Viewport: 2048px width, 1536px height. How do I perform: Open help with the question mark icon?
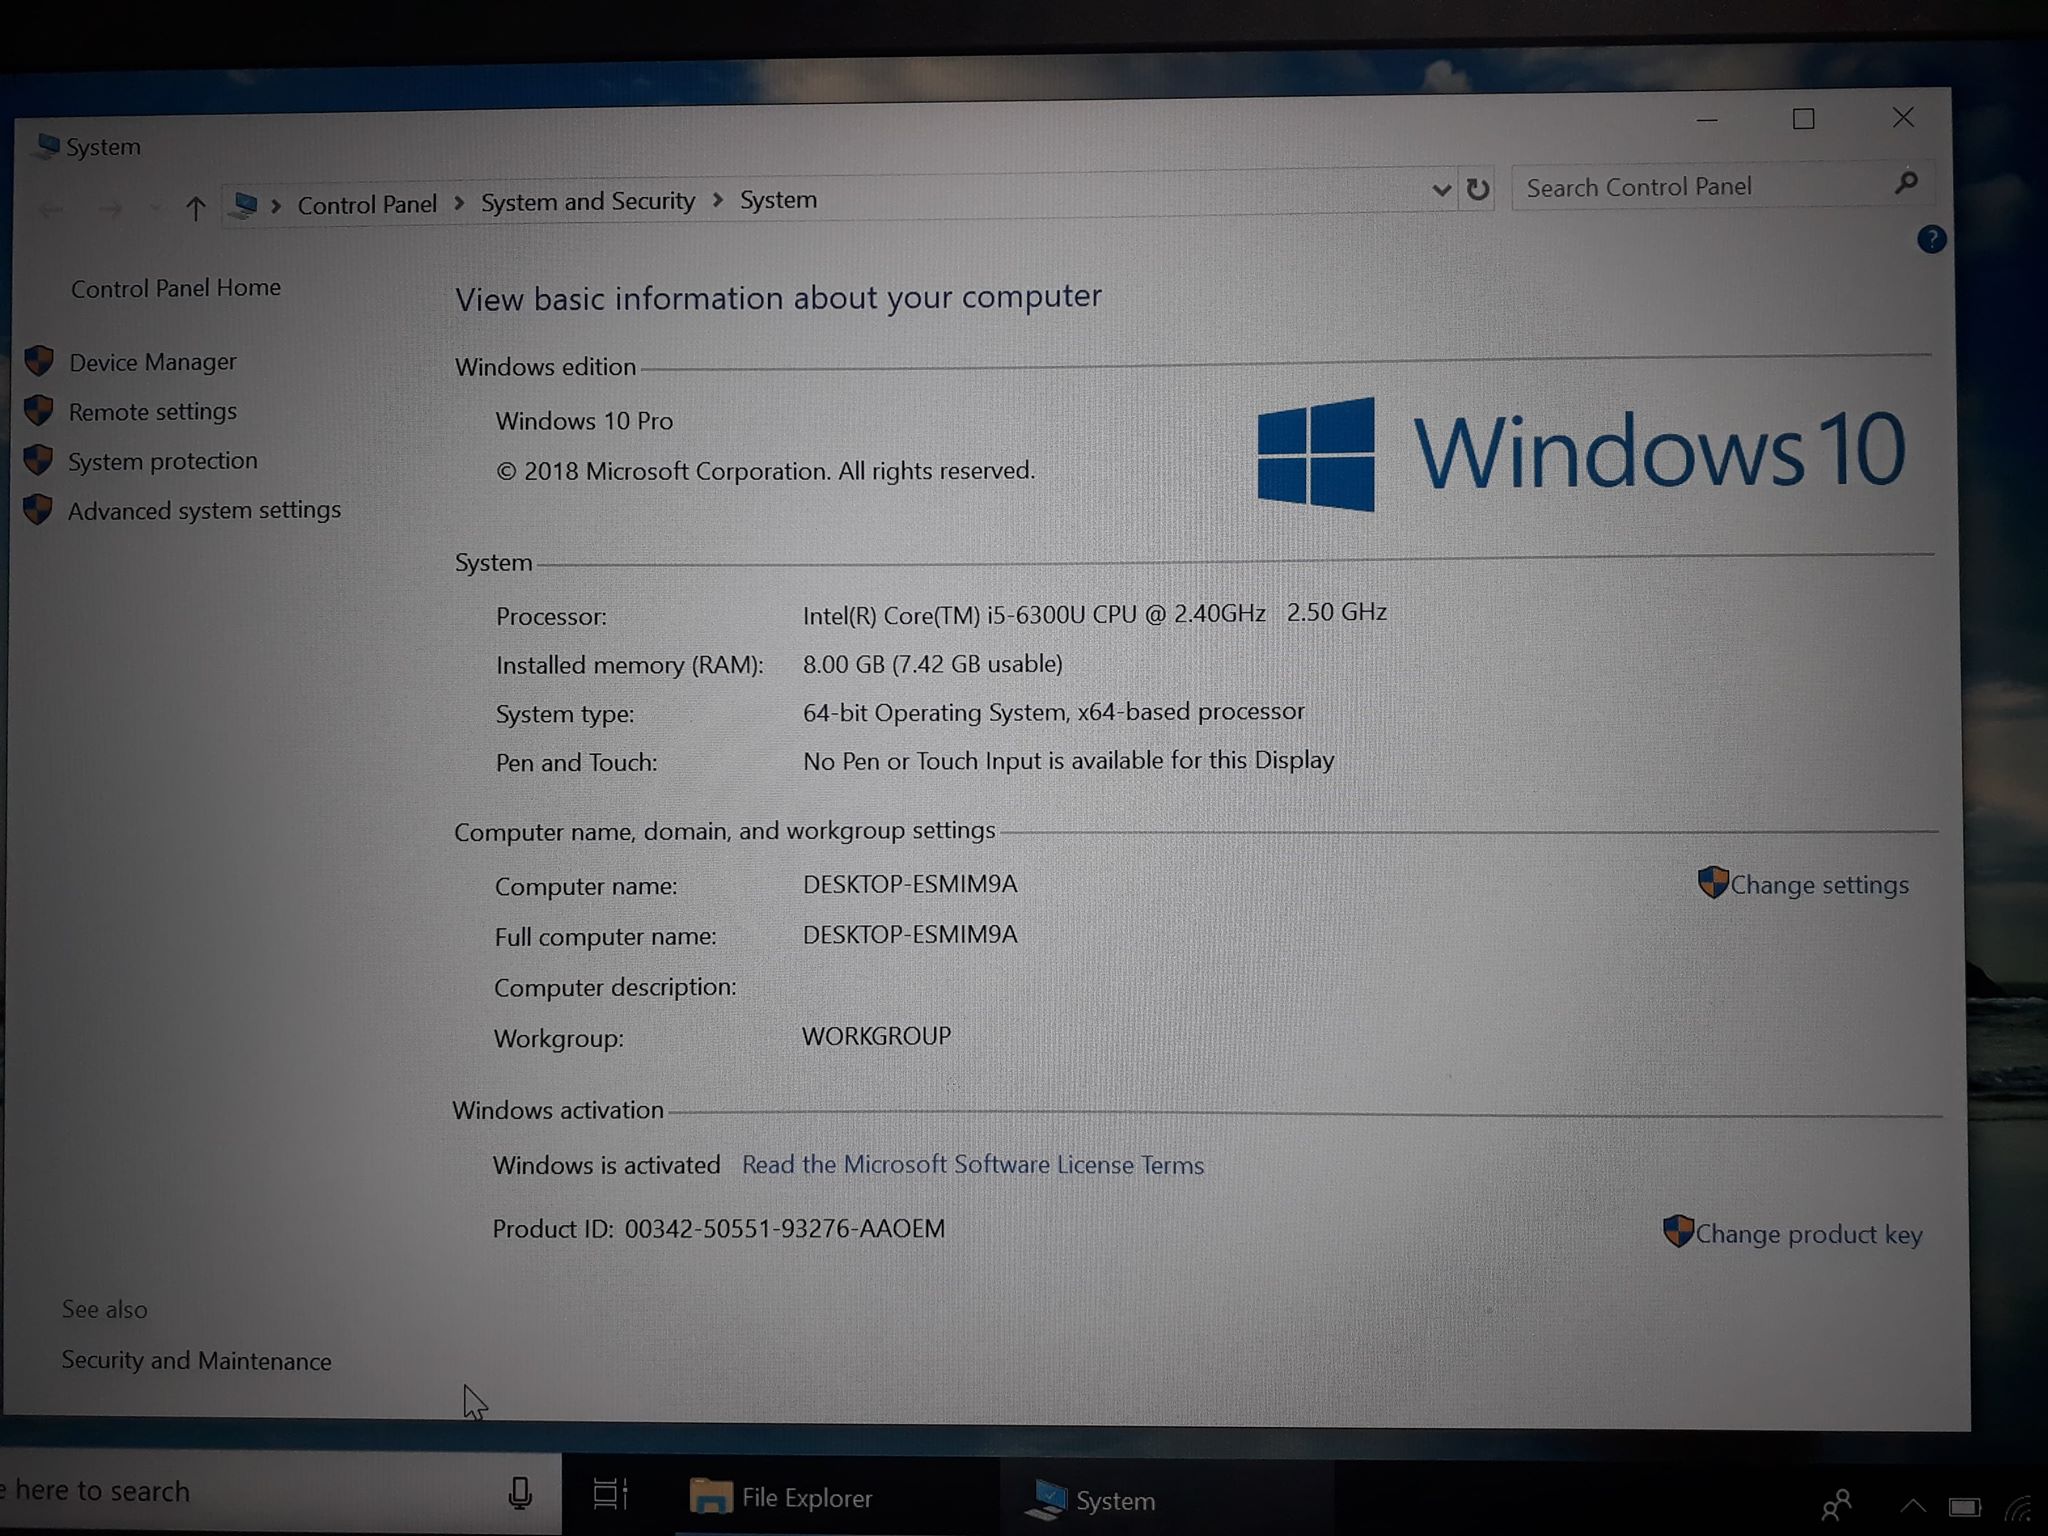click(1931, 240)
